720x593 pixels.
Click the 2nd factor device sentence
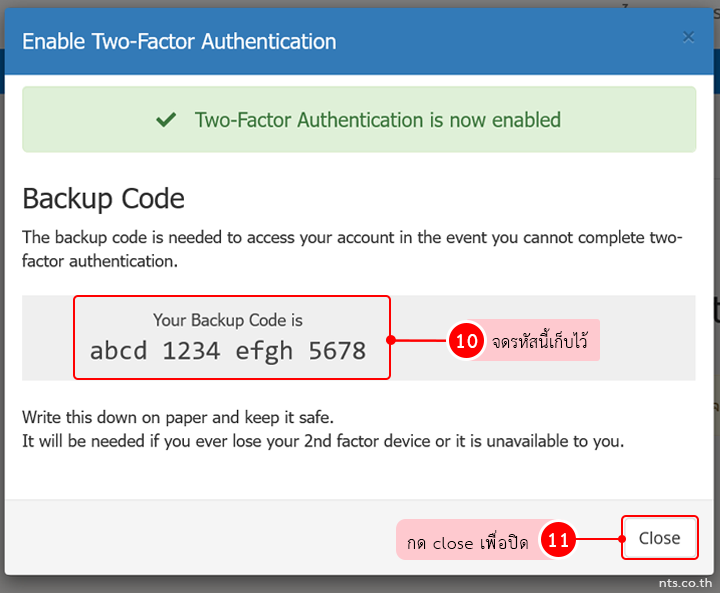323,441
